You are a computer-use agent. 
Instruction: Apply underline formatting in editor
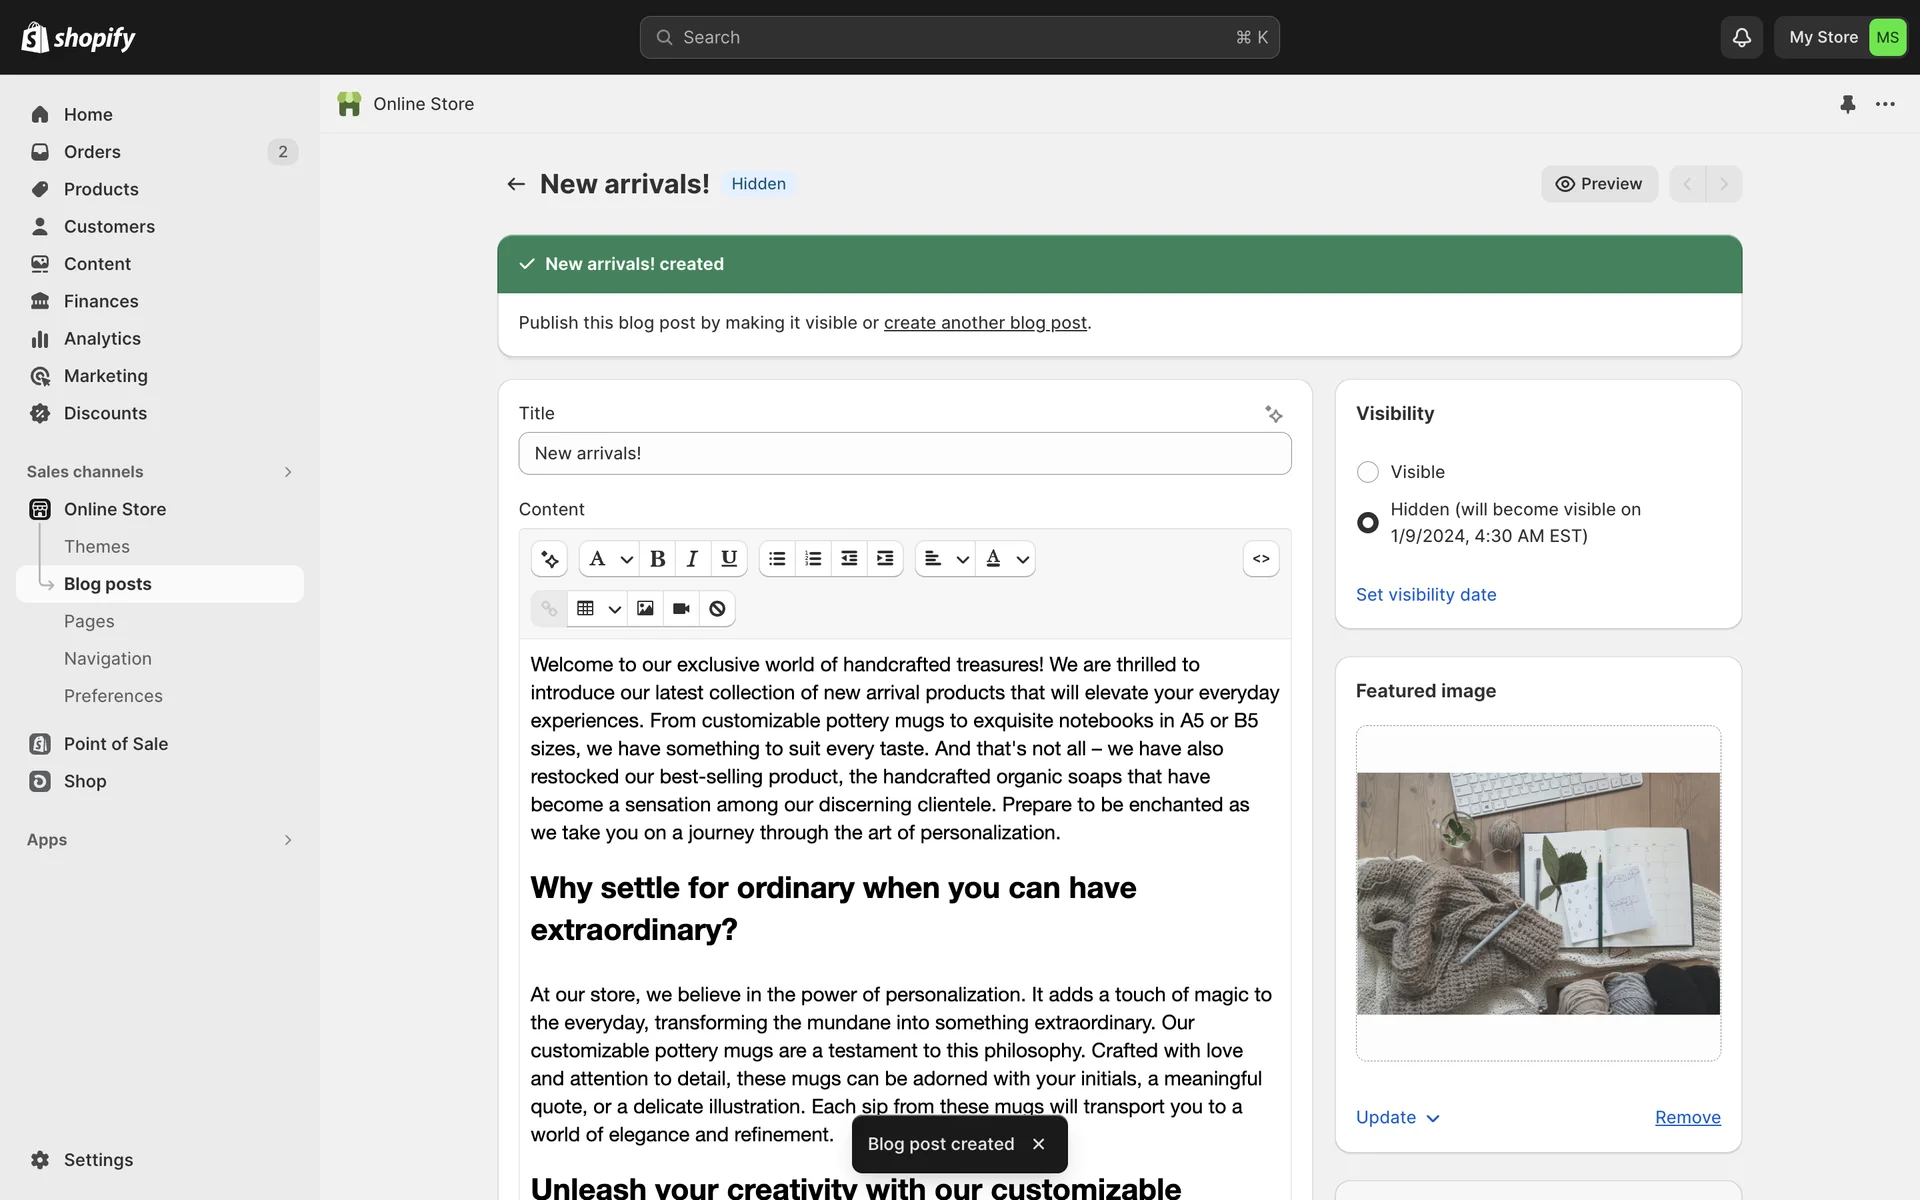[x=729, y=559]
